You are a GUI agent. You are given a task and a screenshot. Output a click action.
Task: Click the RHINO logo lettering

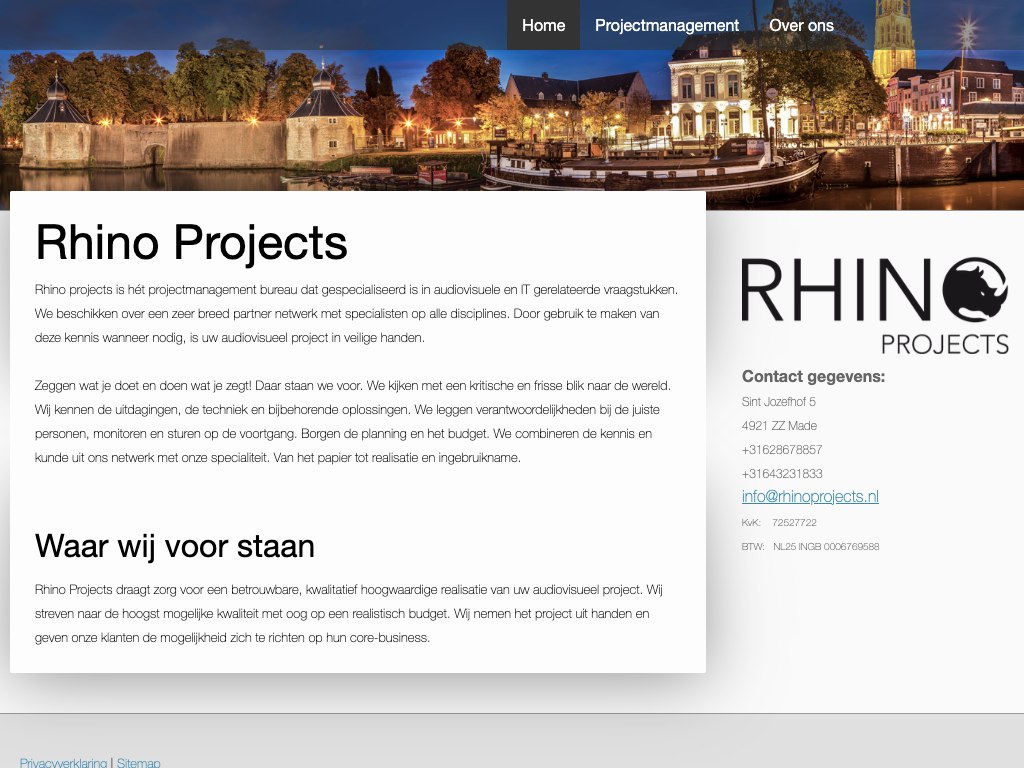(840, 290)
